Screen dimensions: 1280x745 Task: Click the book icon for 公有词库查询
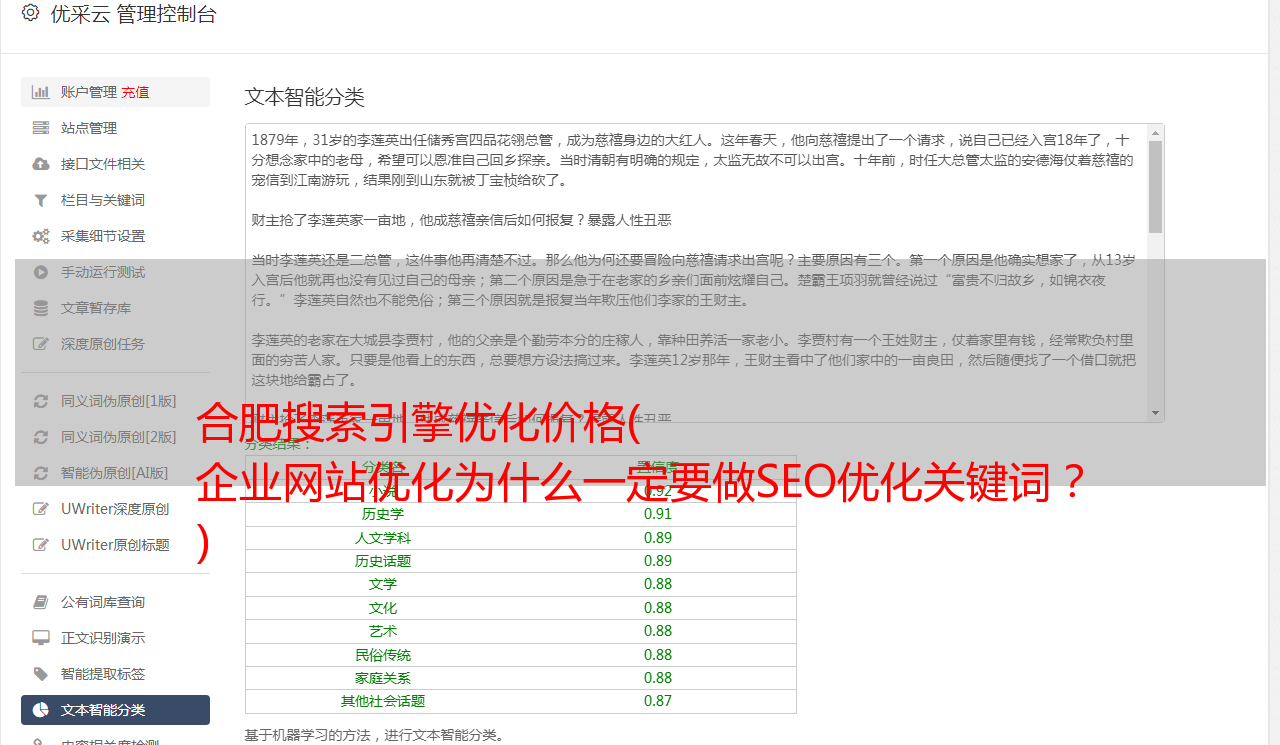pos(41,602)
